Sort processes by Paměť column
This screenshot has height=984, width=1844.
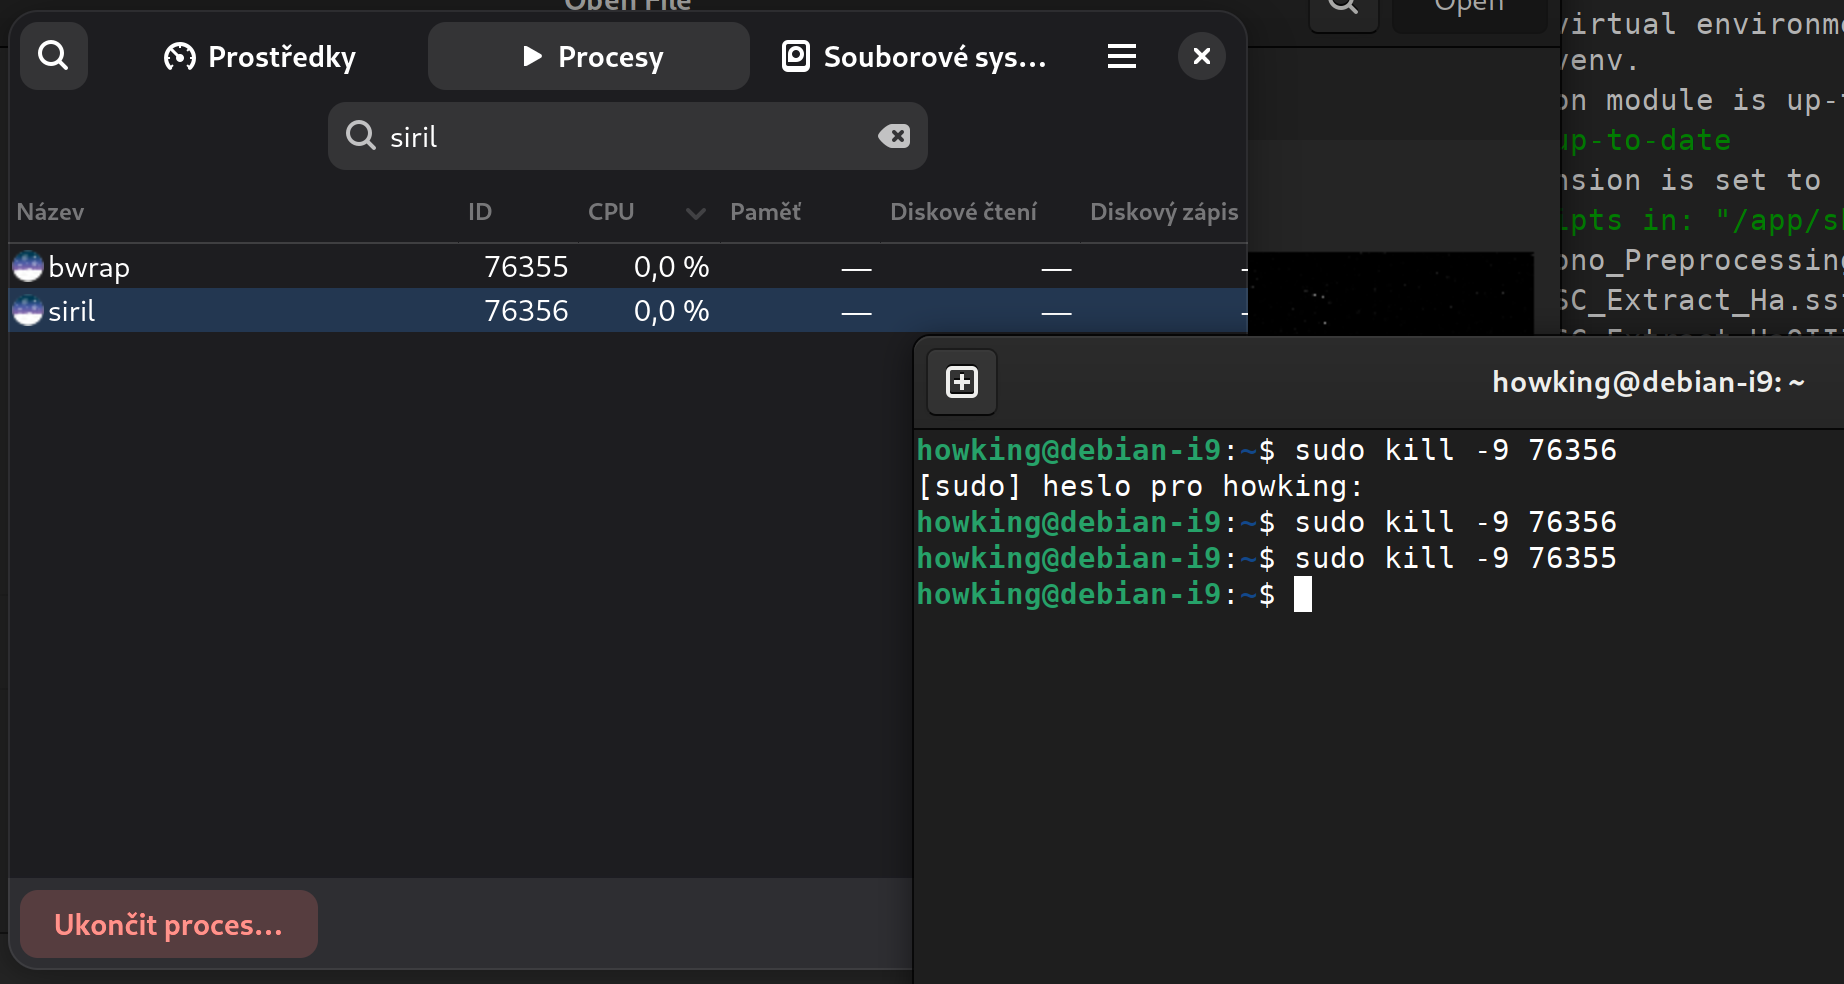[765, 212]
